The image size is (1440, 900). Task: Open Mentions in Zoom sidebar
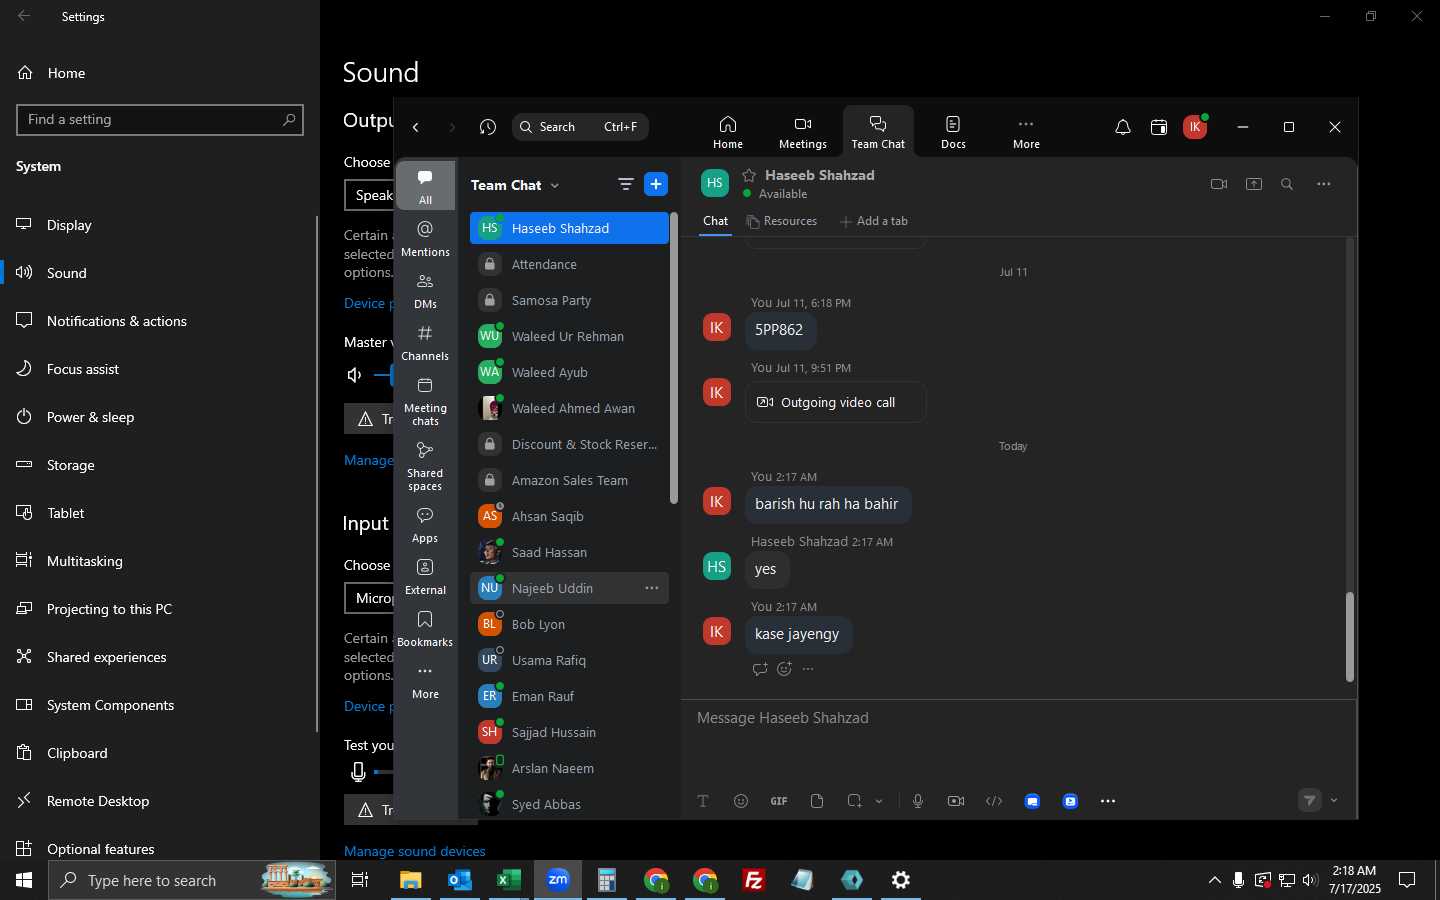coord(425,239)
